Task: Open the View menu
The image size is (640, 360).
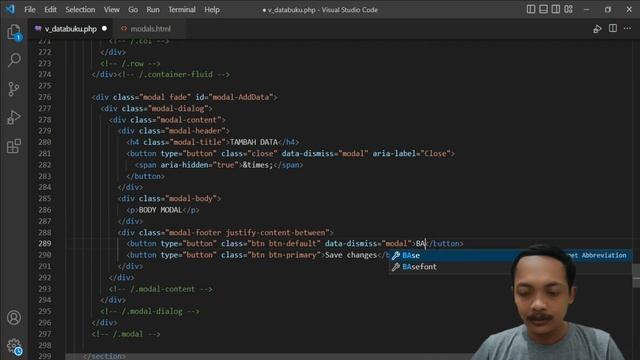Action: pyautogui.click(x=111, y=9)
